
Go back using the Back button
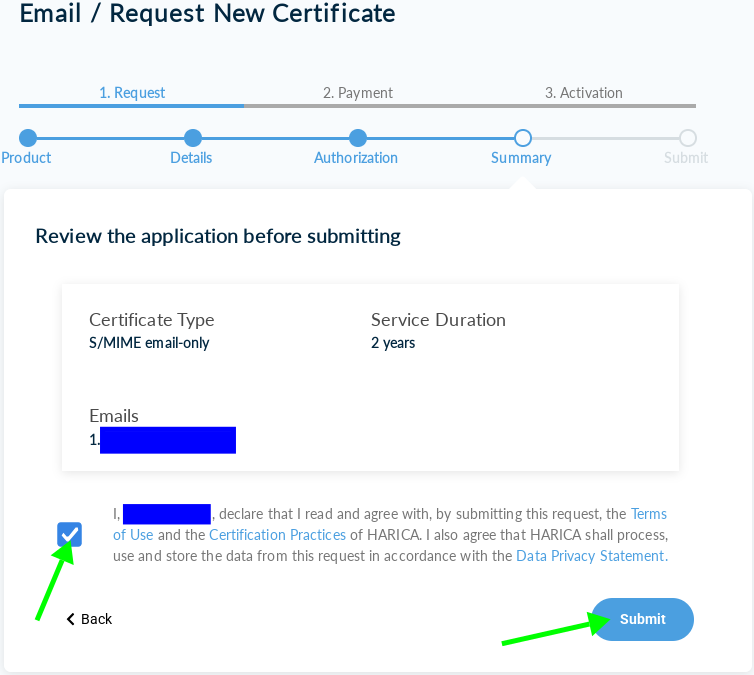pyautogui.click(x=89, y=619)
